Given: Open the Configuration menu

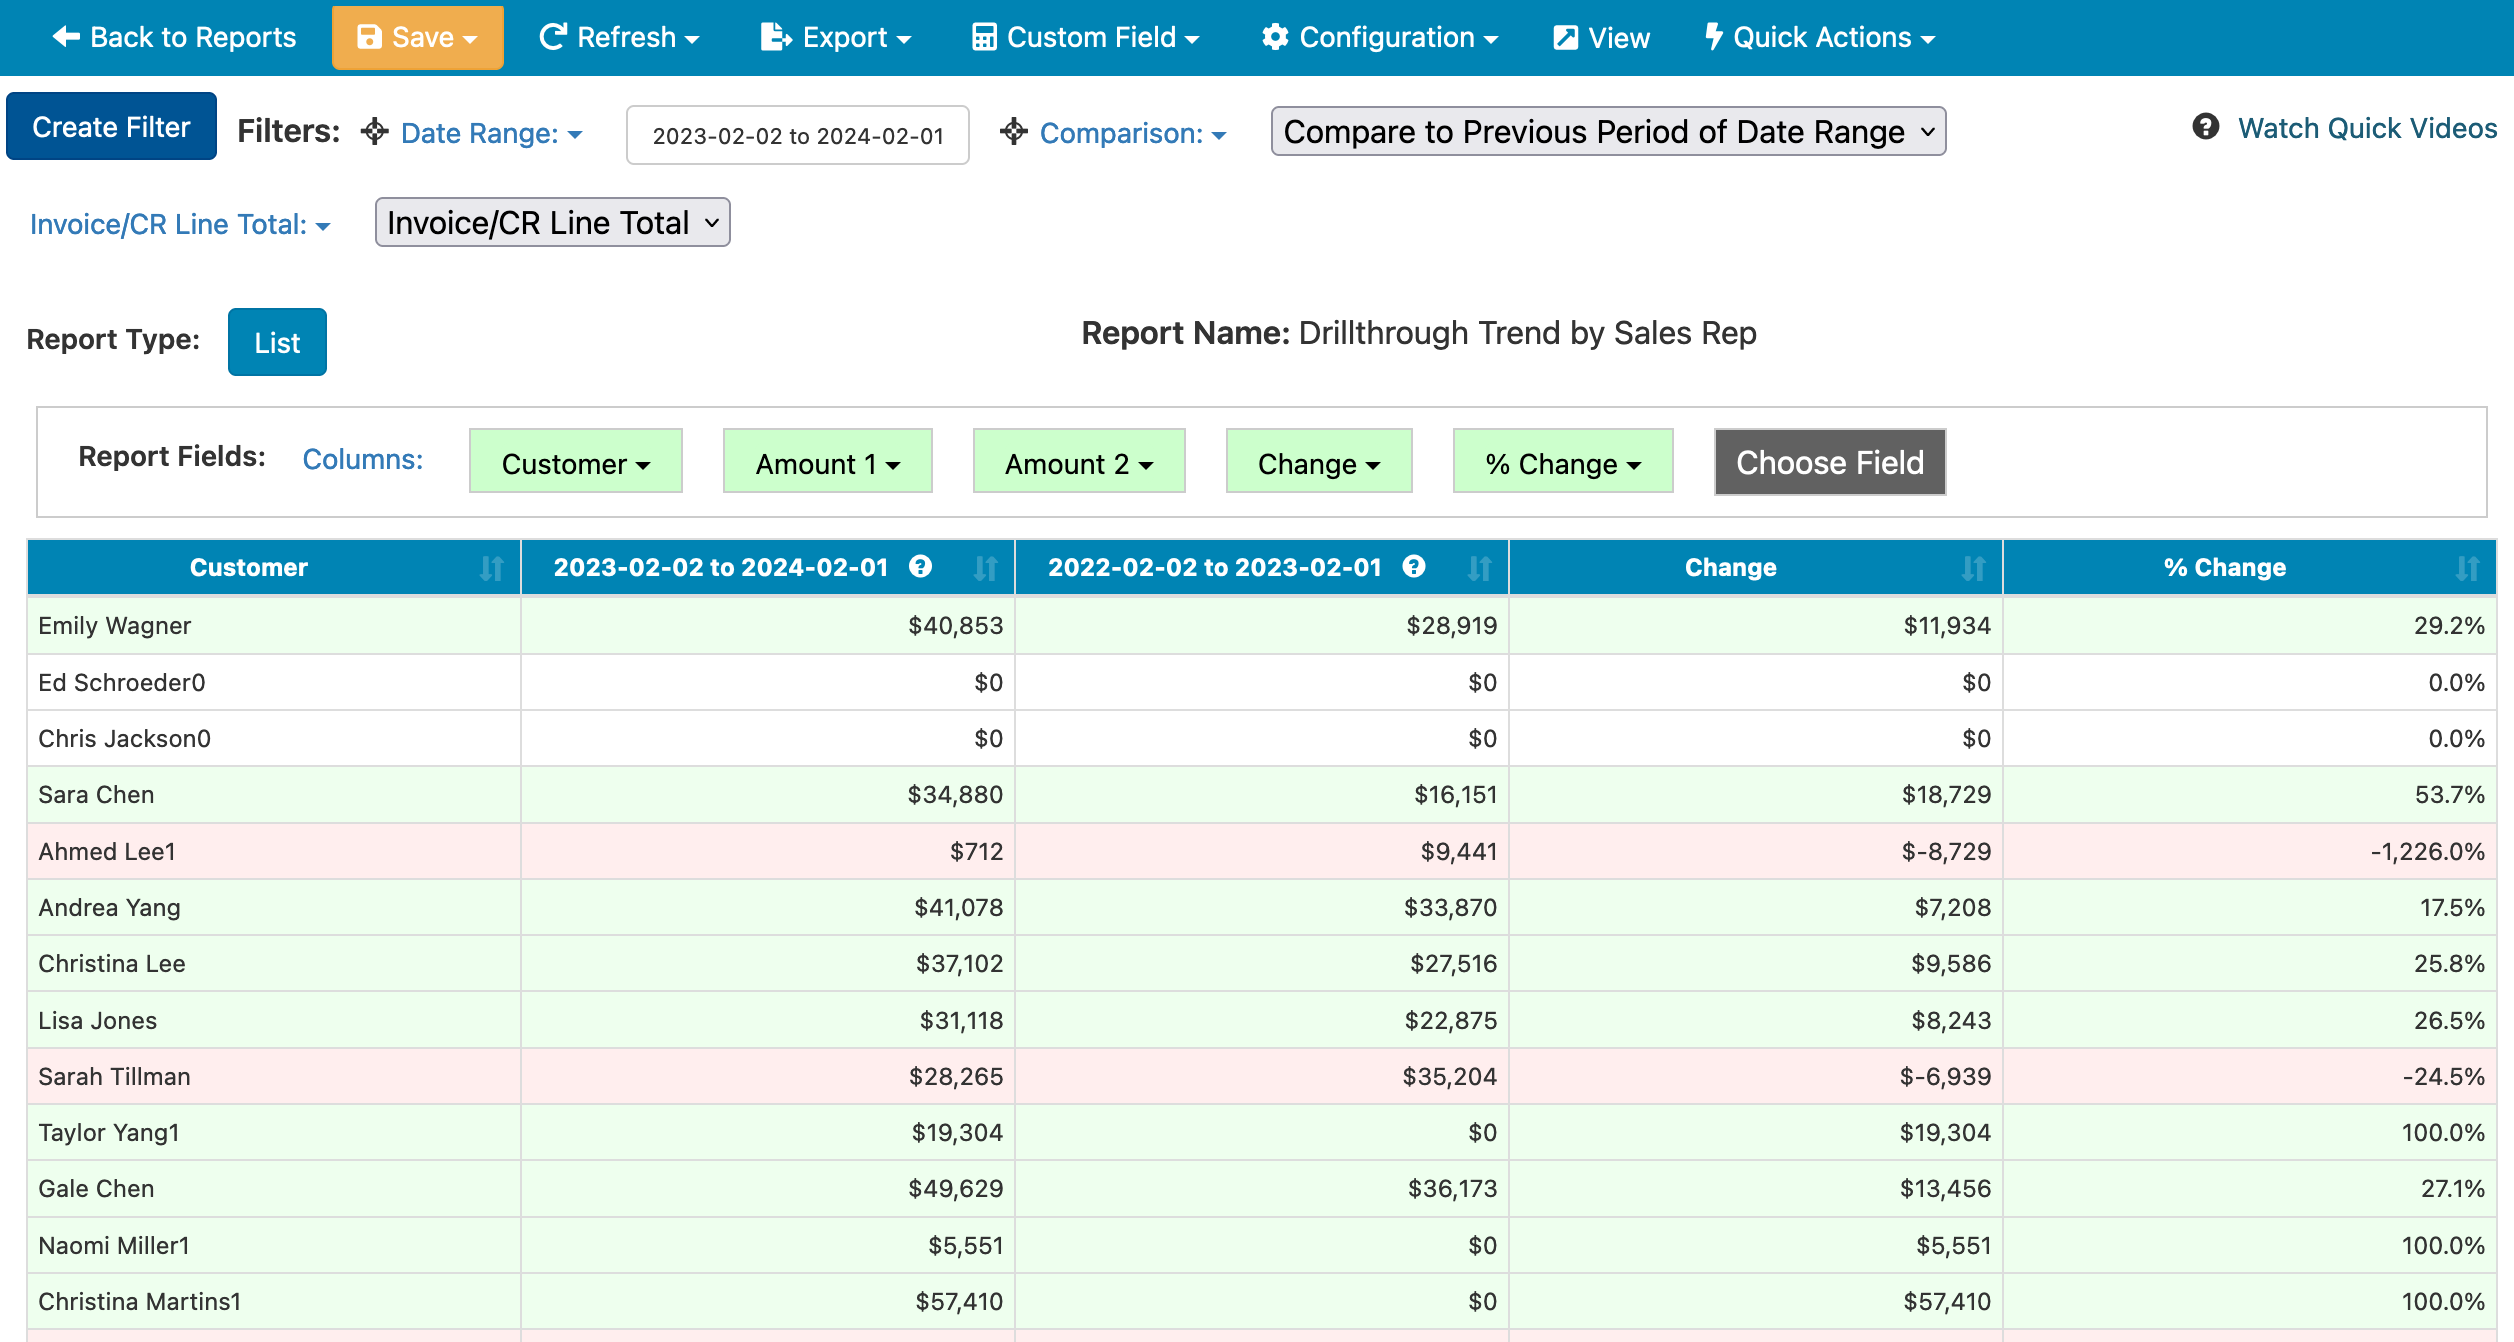Looking at the screenshot, I should point(1380,38).
